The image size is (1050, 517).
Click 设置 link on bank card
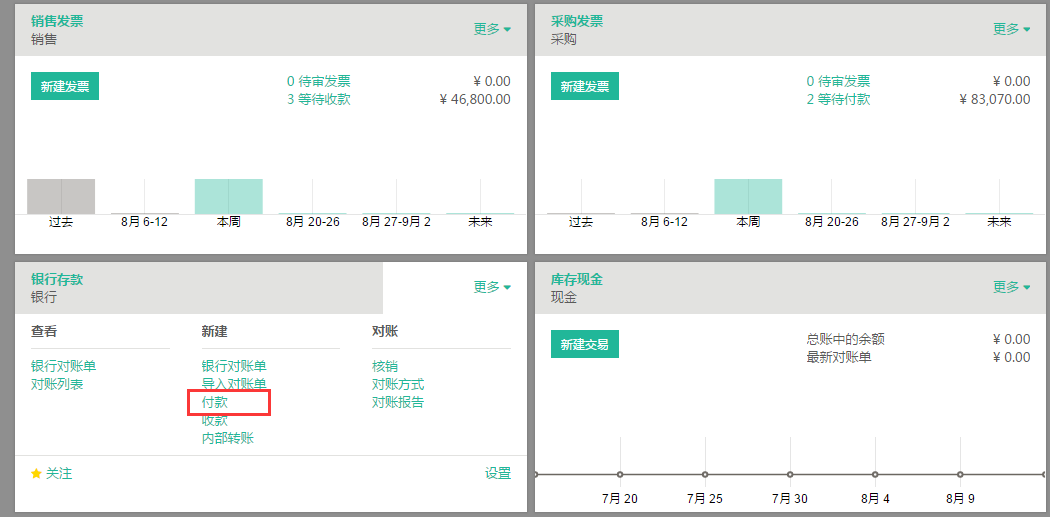pyautogui.click(x=498, y=473)
